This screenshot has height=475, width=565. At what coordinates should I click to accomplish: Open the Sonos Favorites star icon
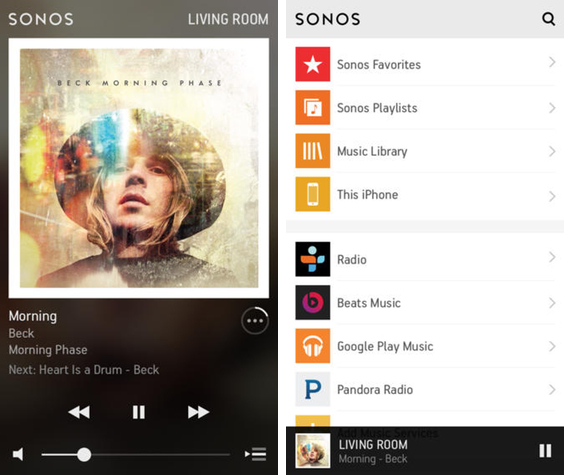pos(312,64)
